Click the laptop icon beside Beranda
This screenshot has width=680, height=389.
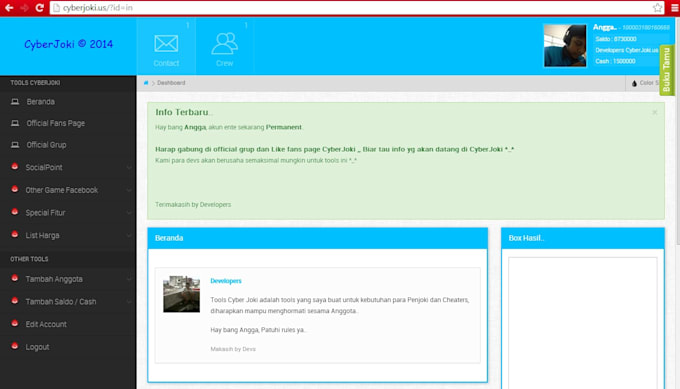(x=15, y=101)
